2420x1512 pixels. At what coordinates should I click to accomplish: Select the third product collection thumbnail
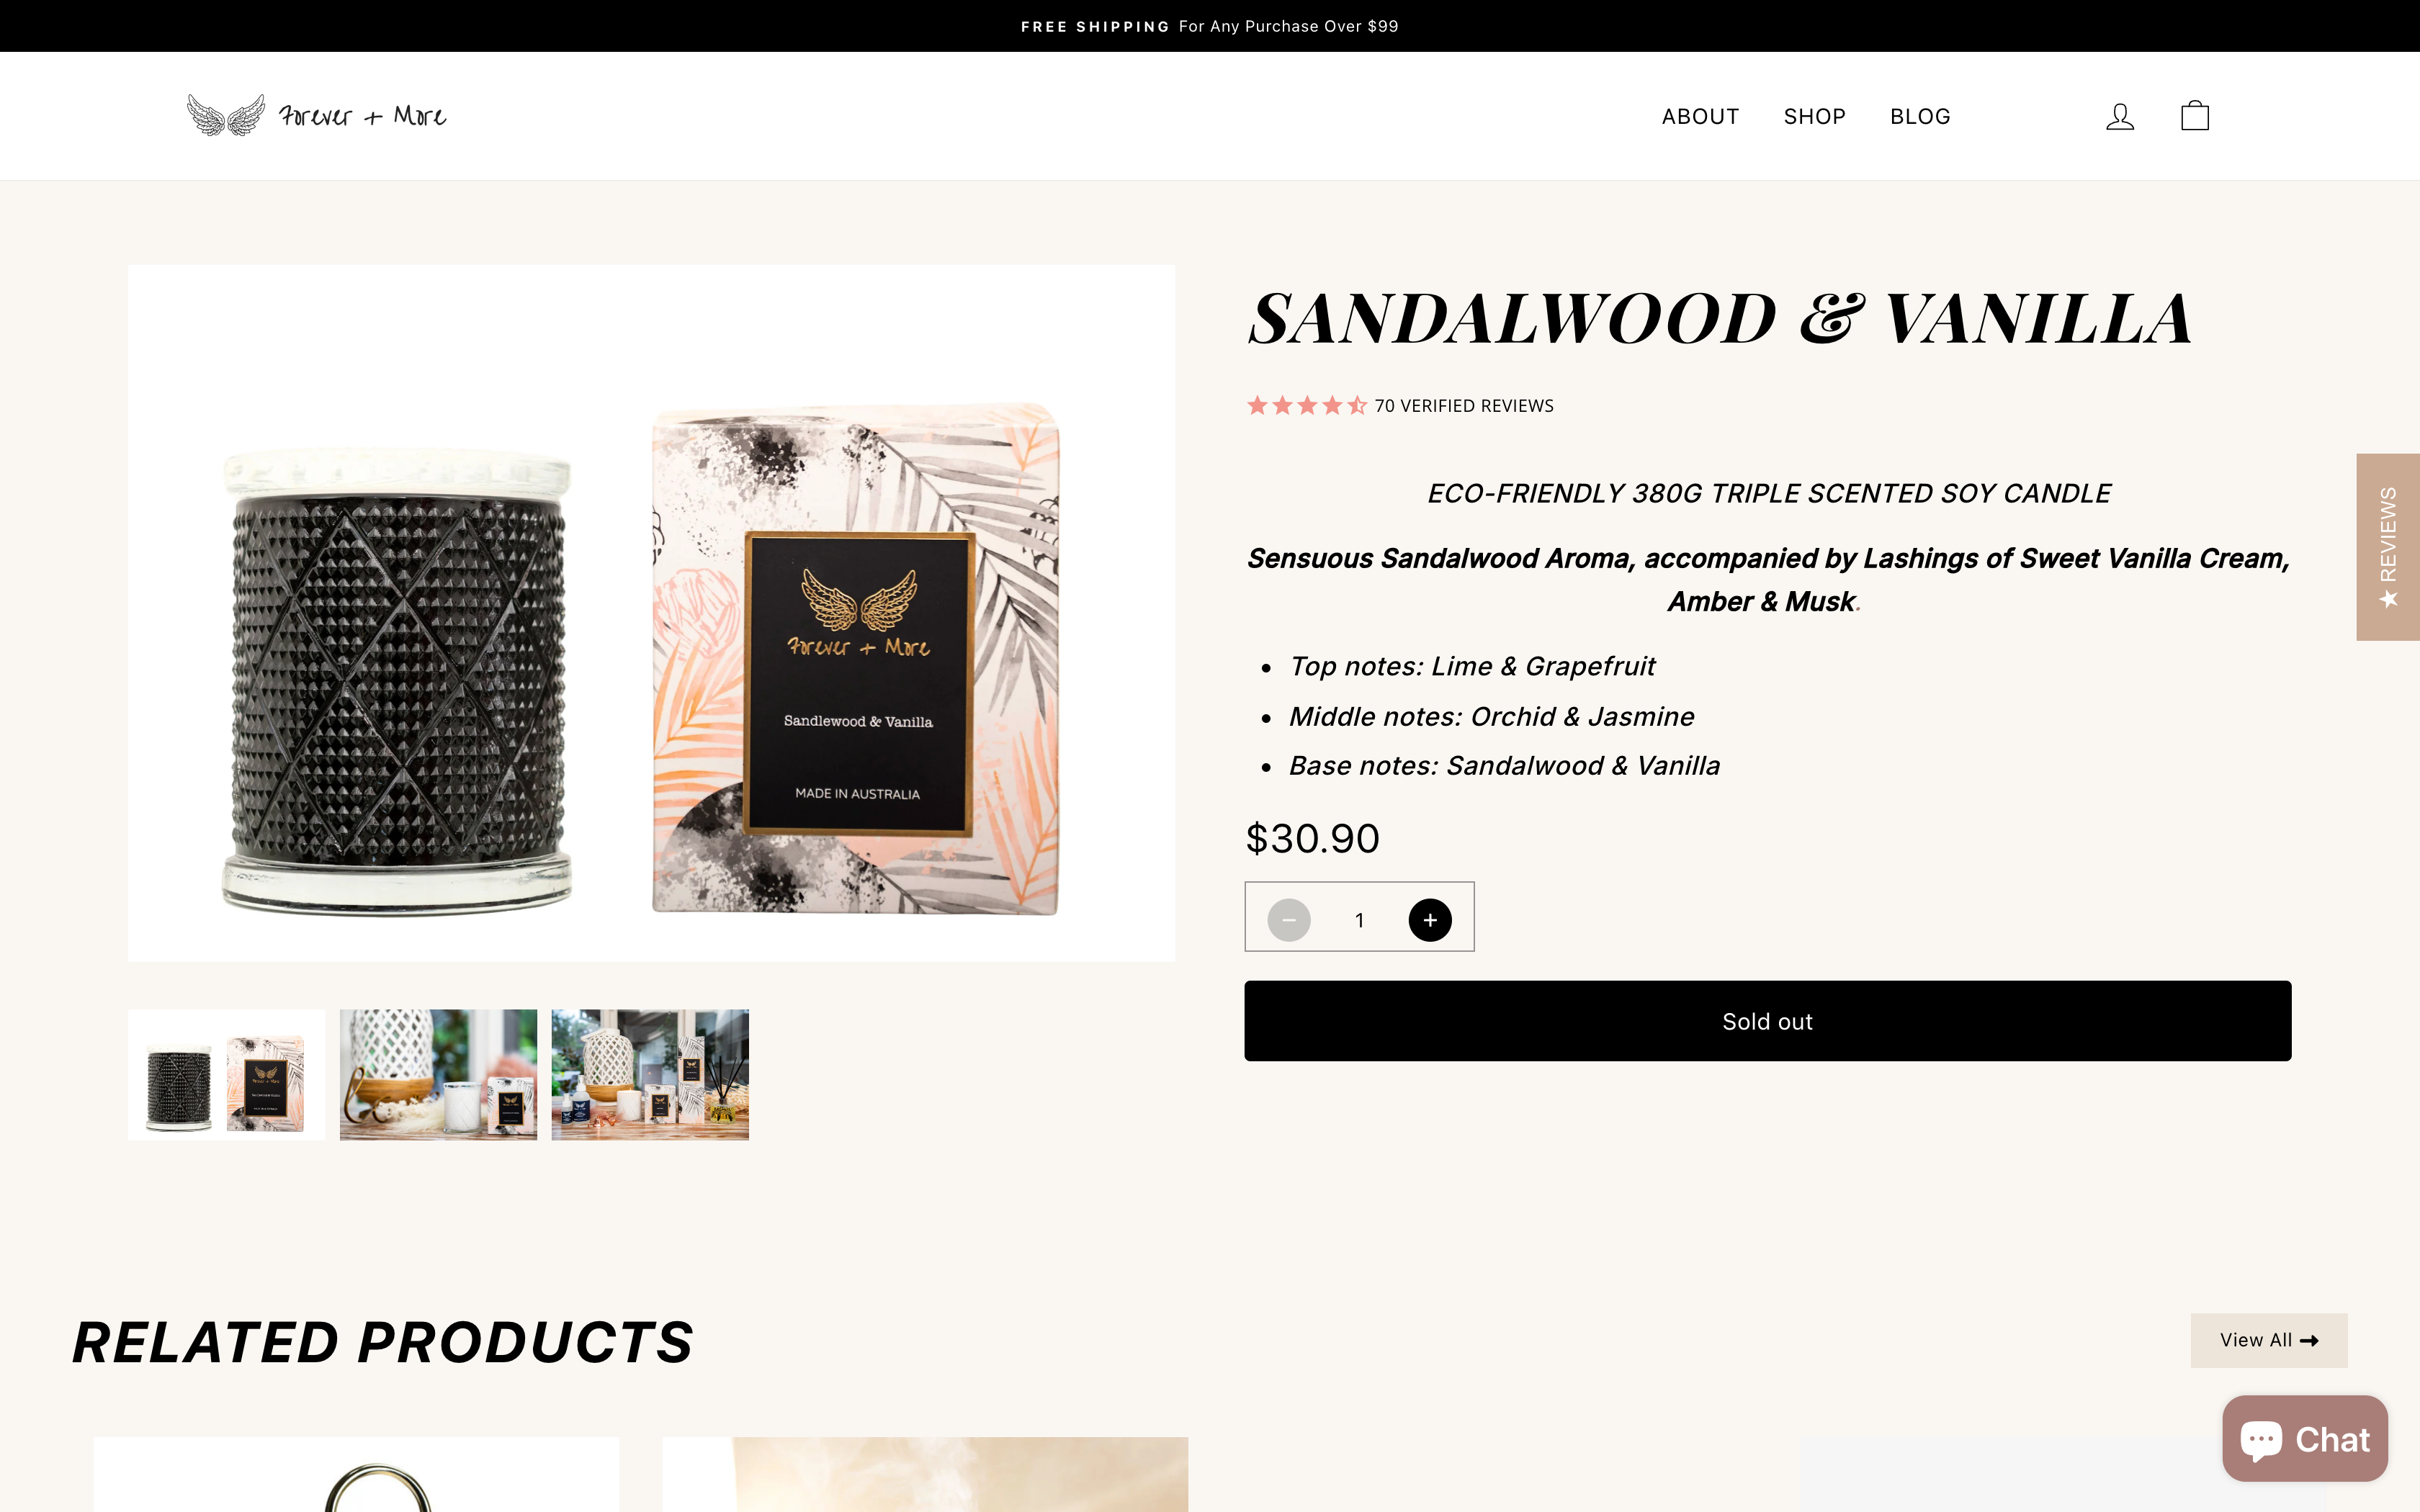pos(650,1075)
